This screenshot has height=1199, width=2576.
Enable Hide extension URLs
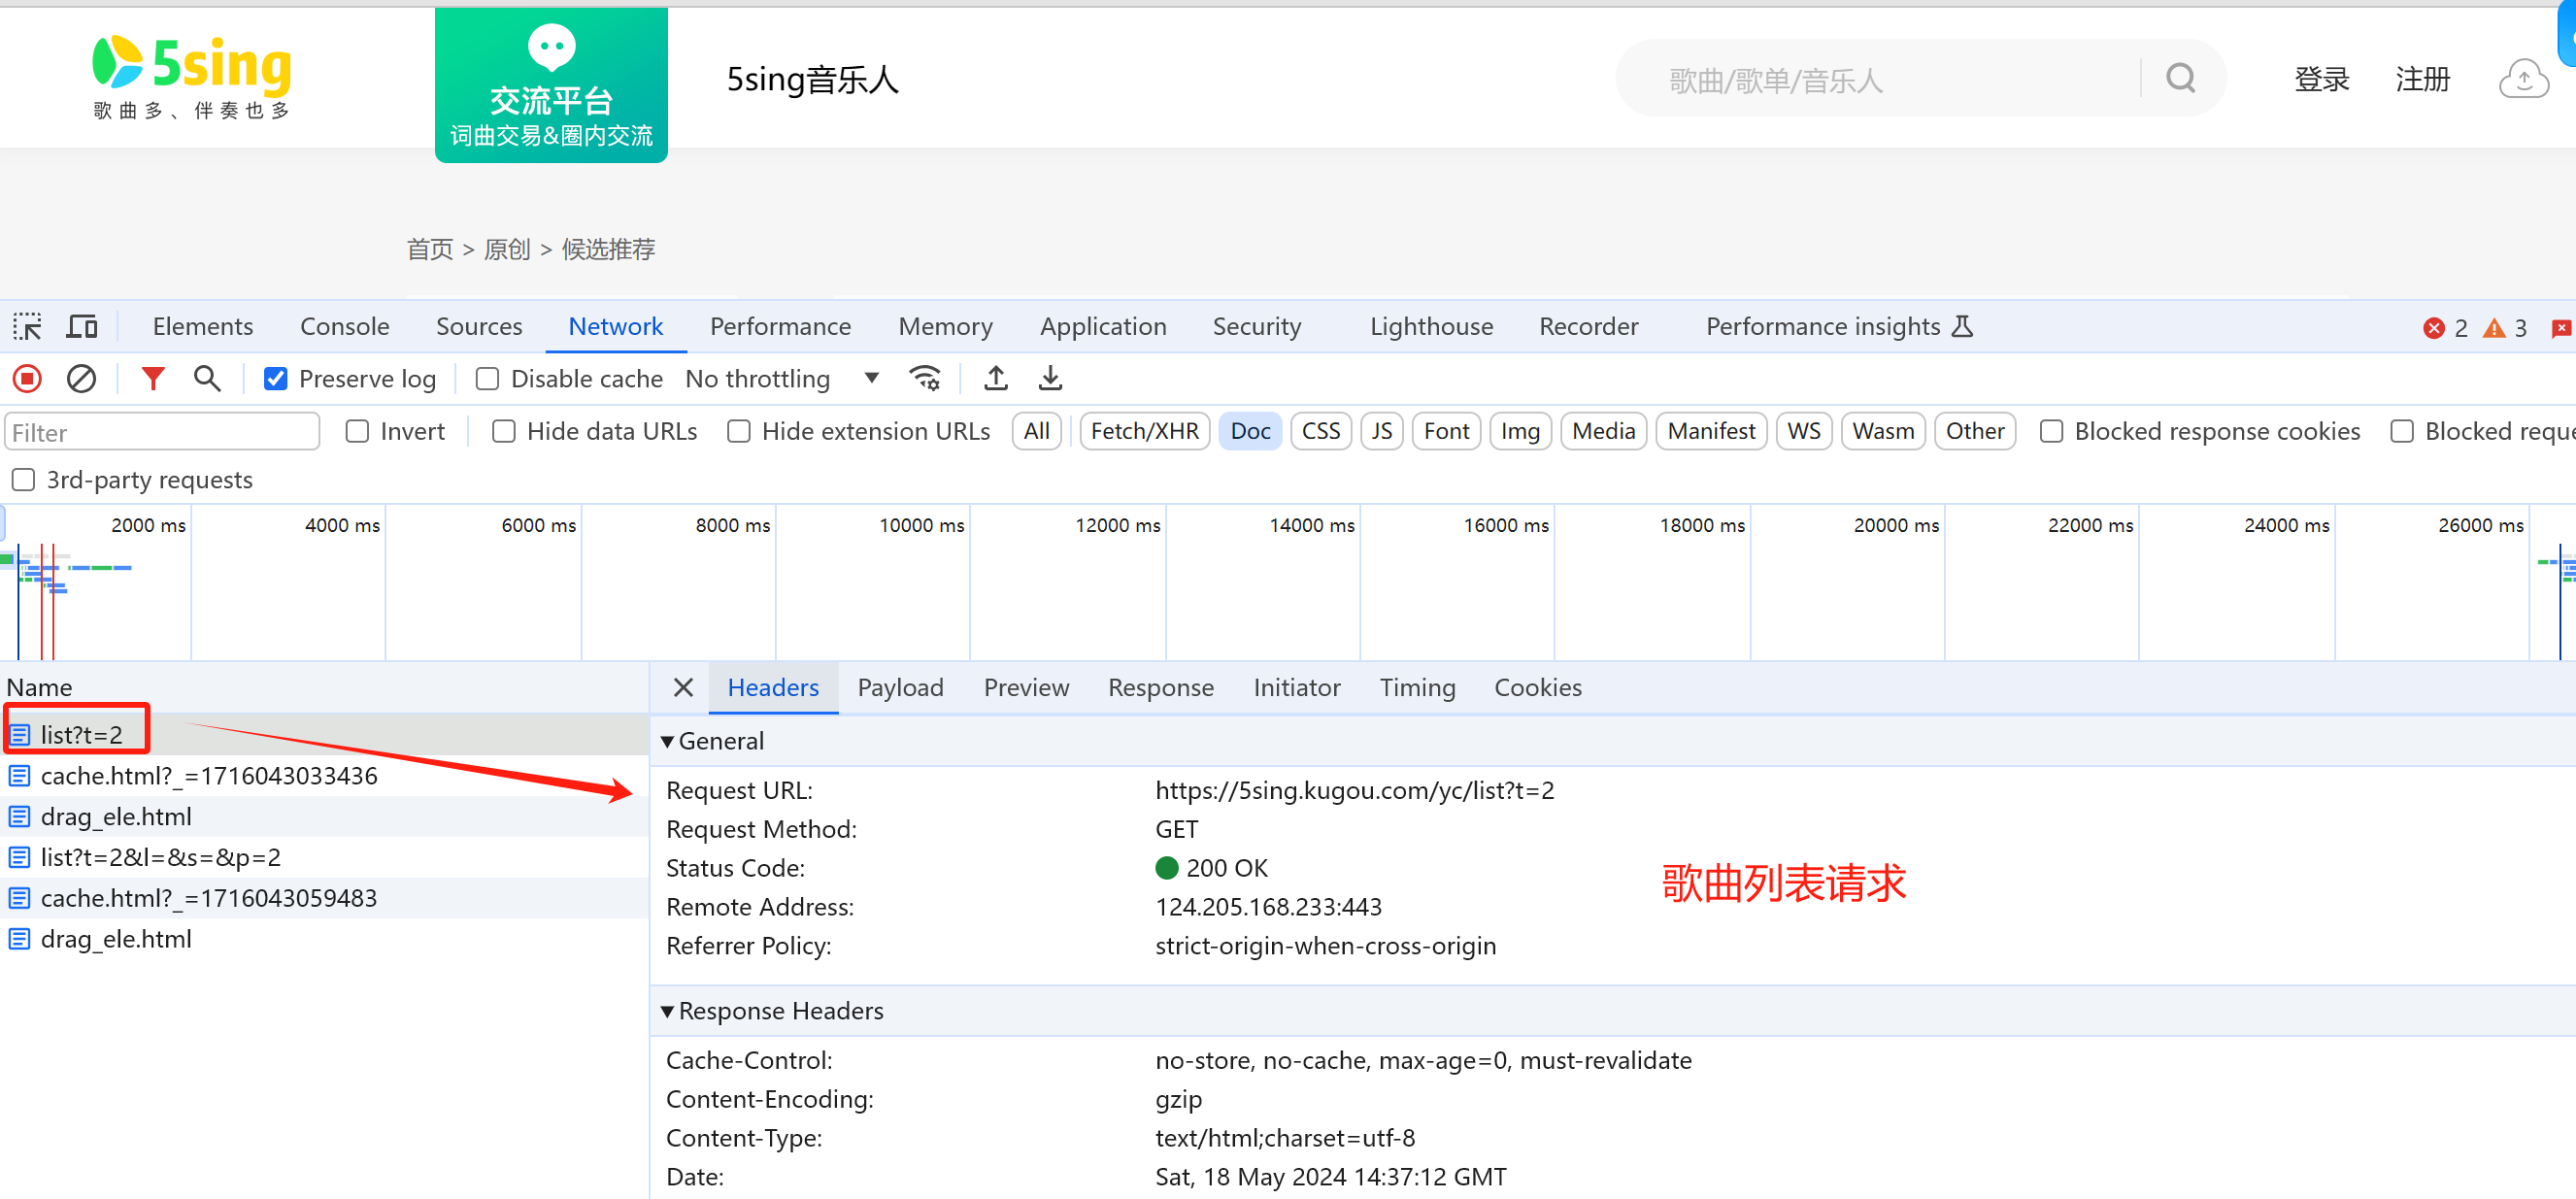coord(739,432)
